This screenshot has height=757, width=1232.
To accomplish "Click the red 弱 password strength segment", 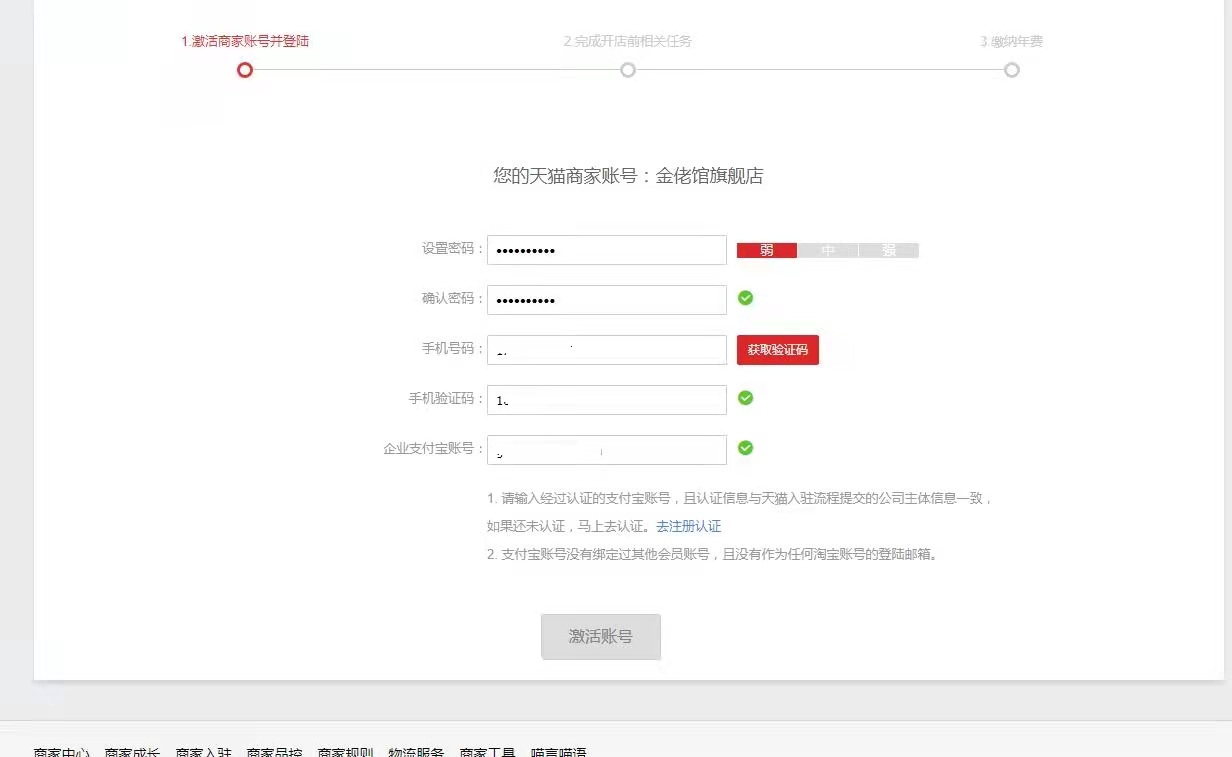I will pyautogui.click(x=767, y=250).
